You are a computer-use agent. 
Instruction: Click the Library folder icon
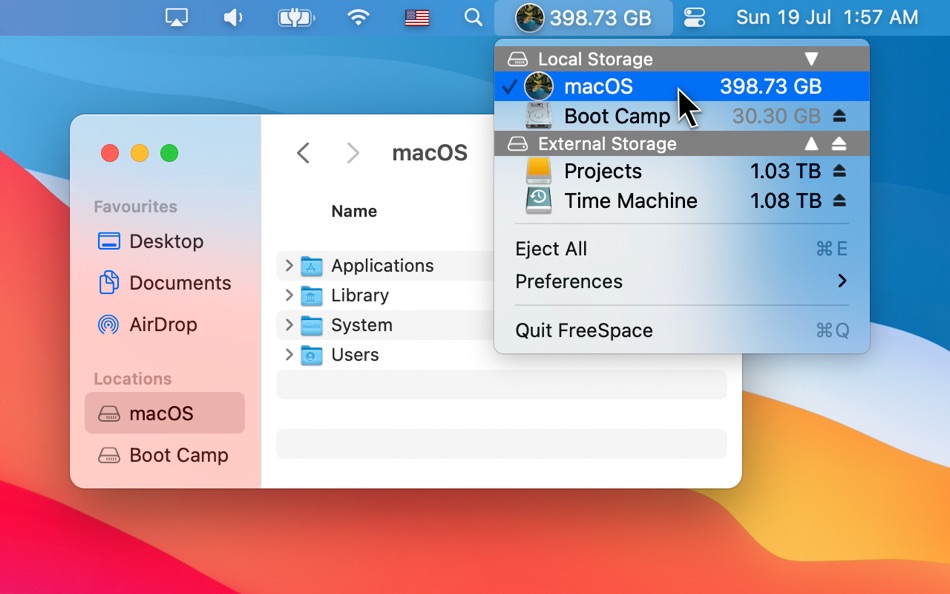pos(311,296)
